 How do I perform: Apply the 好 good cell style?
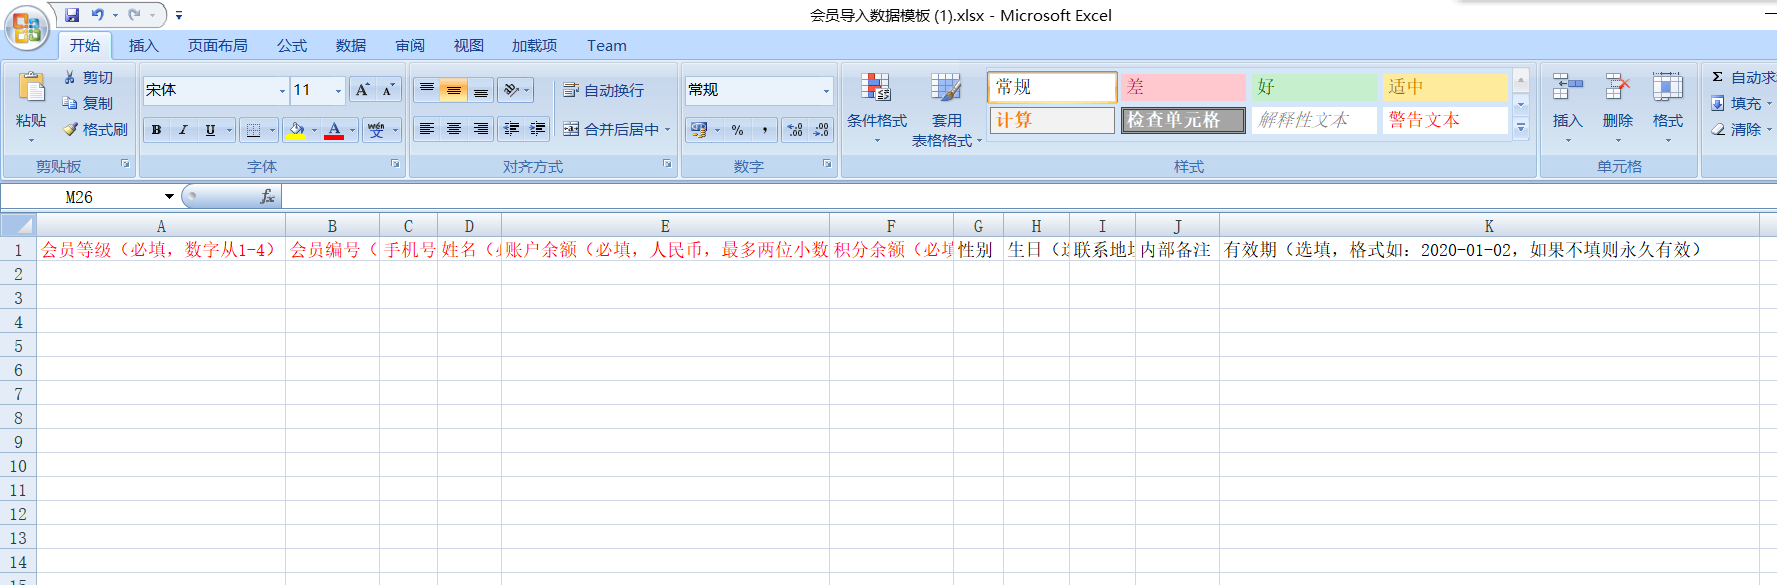[1314, 87]
